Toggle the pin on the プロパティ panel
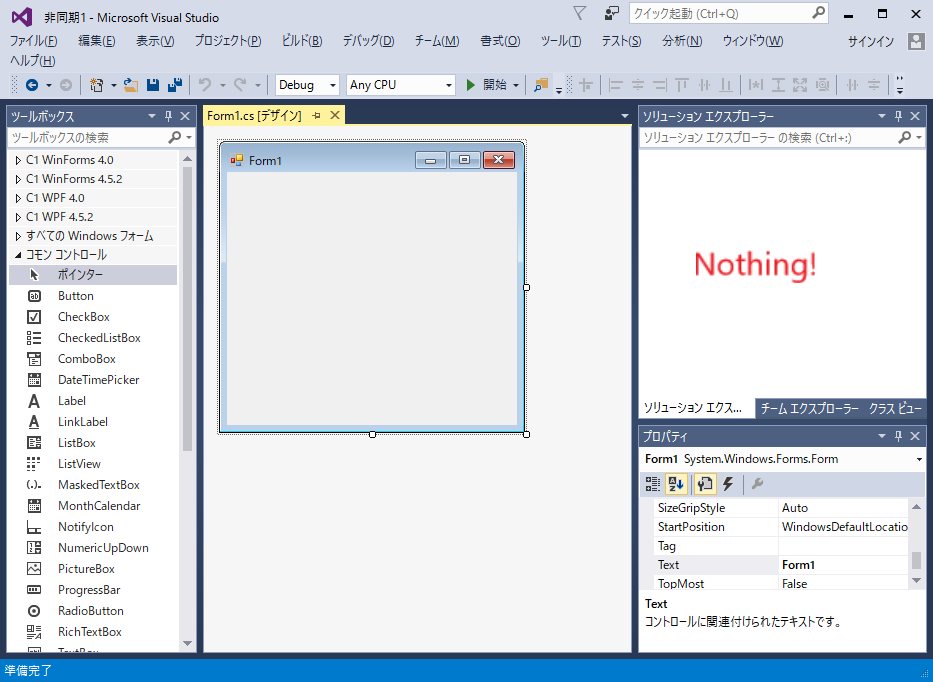 click(898, 436)
